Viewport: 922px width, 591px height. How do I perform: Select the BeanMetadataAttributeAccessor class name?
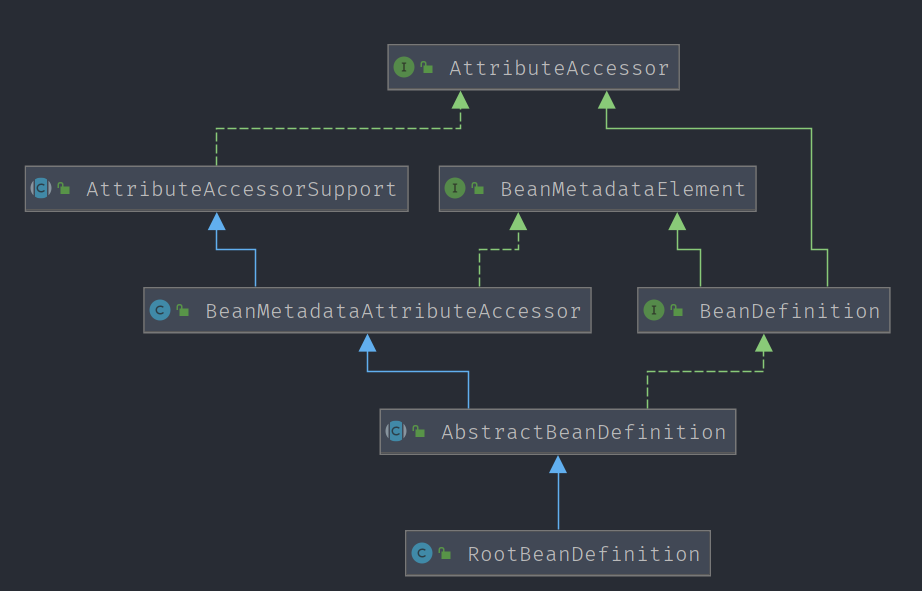pos(393,311)
